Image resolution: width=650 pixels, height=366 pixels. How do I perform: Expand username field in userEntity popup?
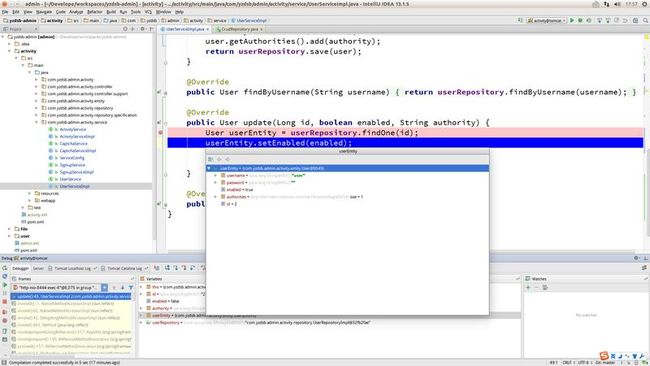[216, 175]
